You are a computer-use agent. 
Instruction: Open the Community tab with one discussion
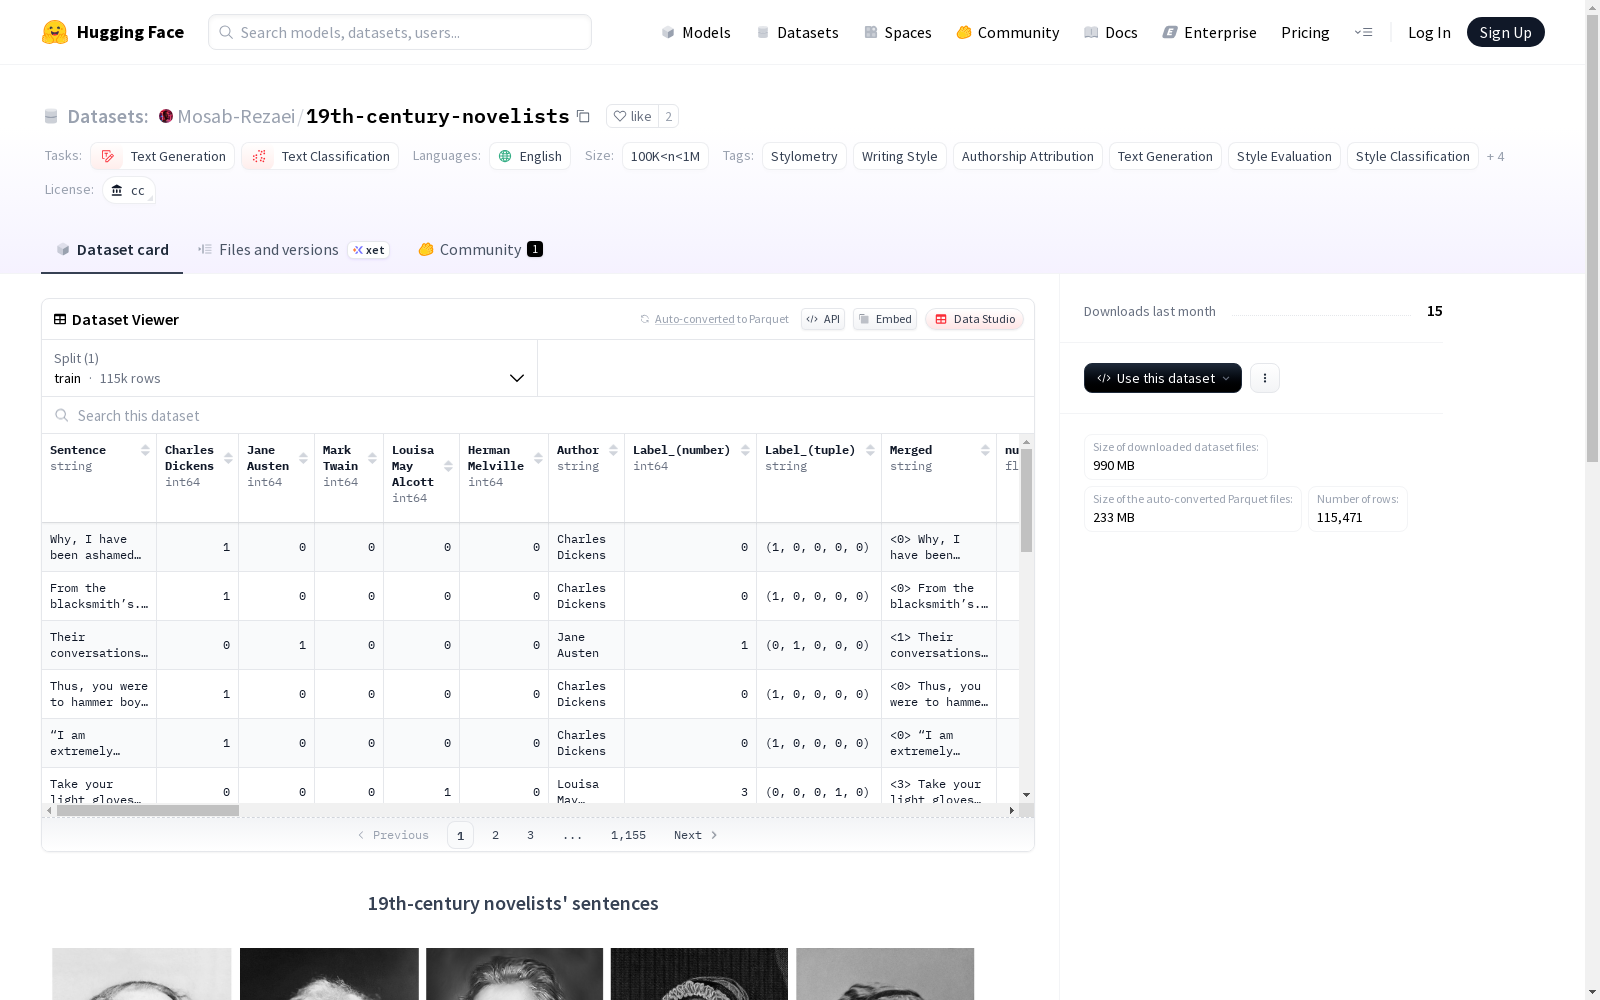point(480,250)
